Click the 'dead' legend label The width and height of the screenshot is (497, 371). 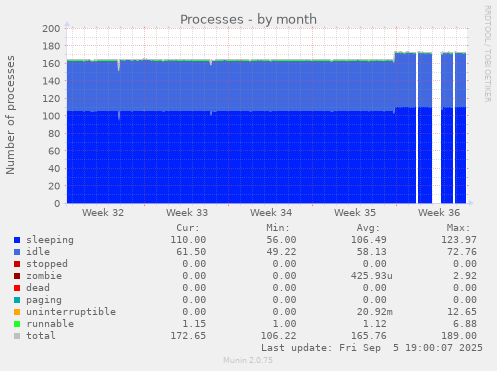(x=38, y=288)
